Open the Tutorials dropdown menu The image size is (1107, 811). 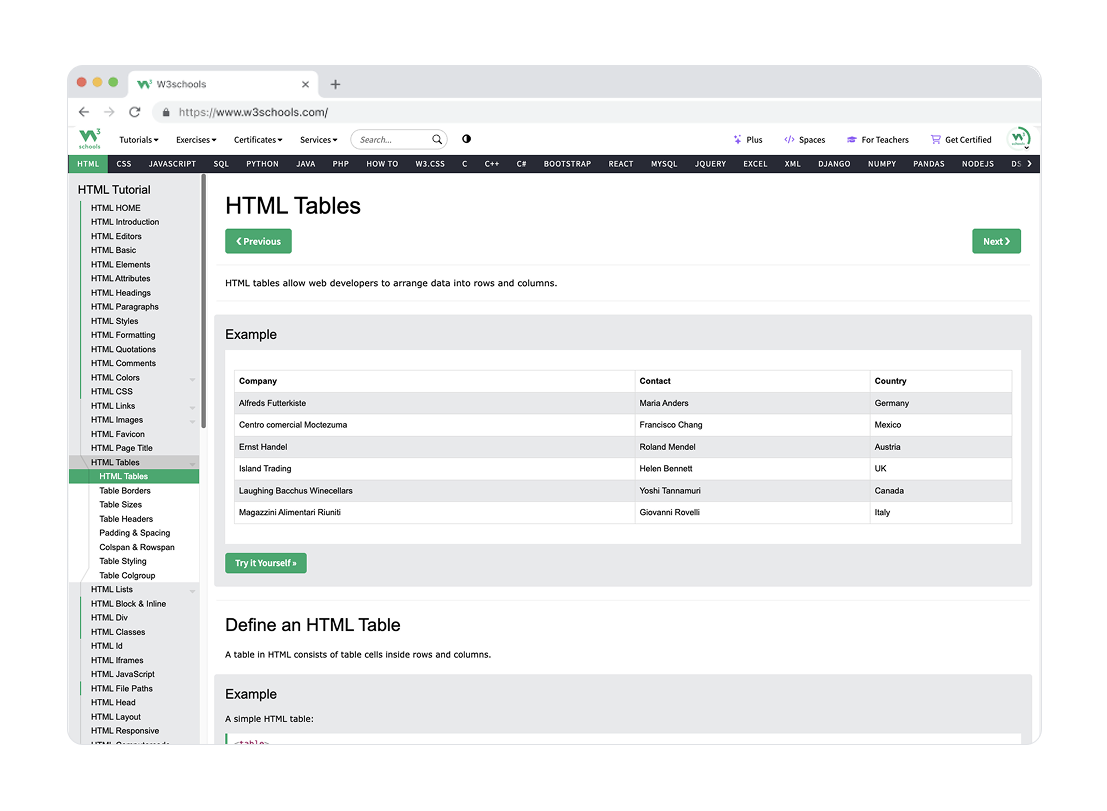(139, 140)
